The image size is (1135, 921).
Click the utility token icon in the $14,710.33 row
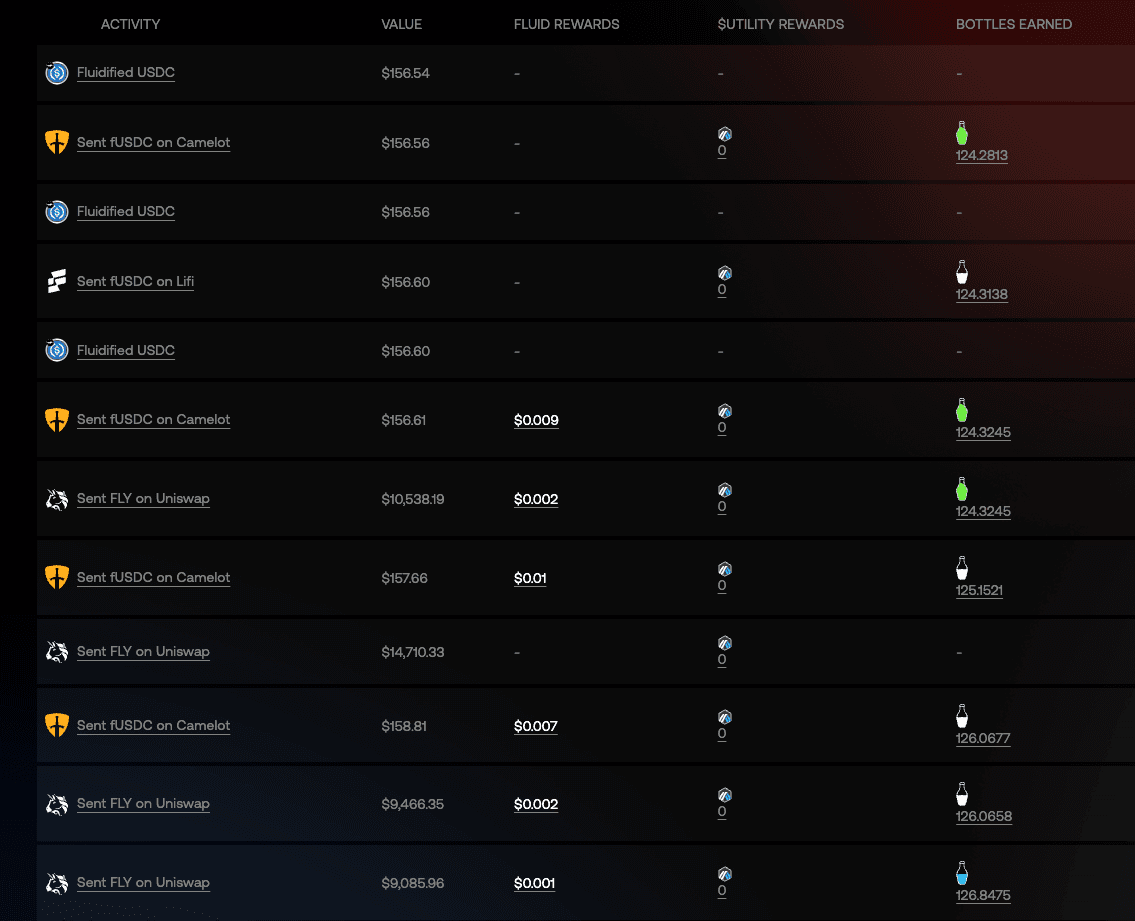[725, 643]
